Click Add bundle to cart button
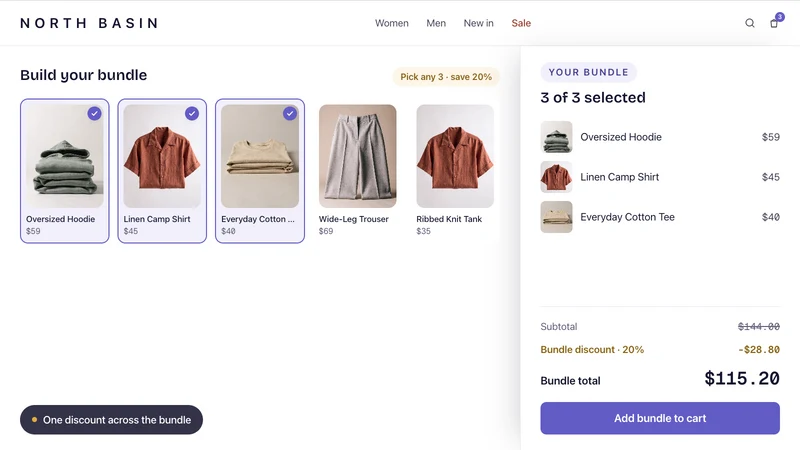This screenshot has width=800, height=450. (x=660, y=418)
